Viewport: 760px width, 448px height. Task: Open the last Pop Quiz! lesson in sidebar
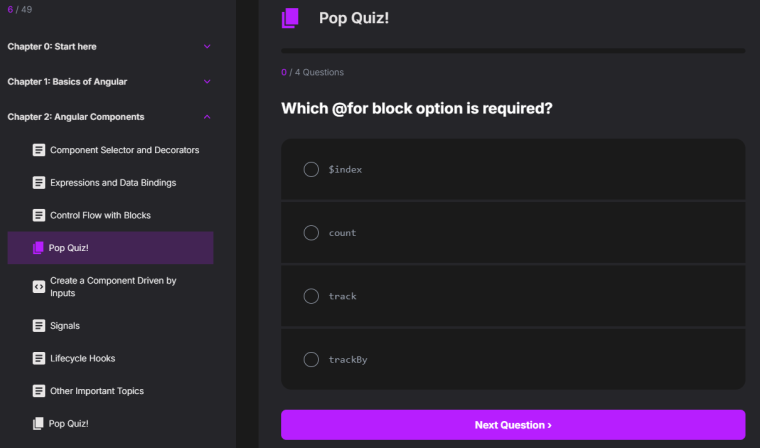(68, 424)
